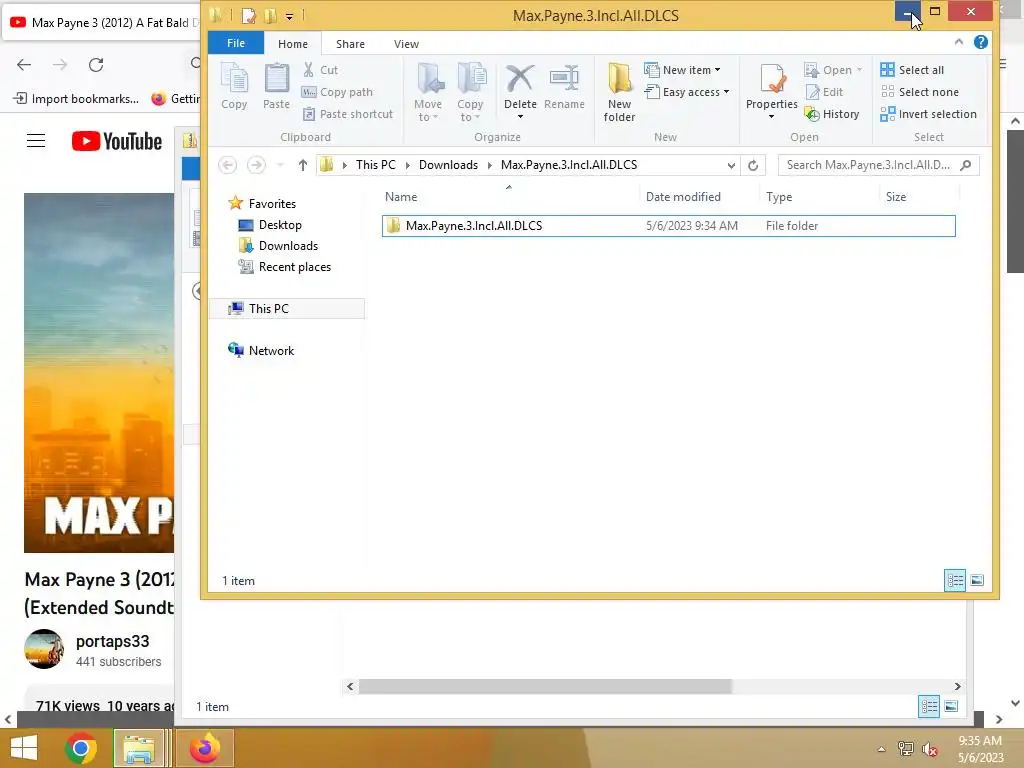Select the Max Payne 3 Firefox tab
Image resolution: width=1024 pixels, height=768 pixels.
click(104, 23)
